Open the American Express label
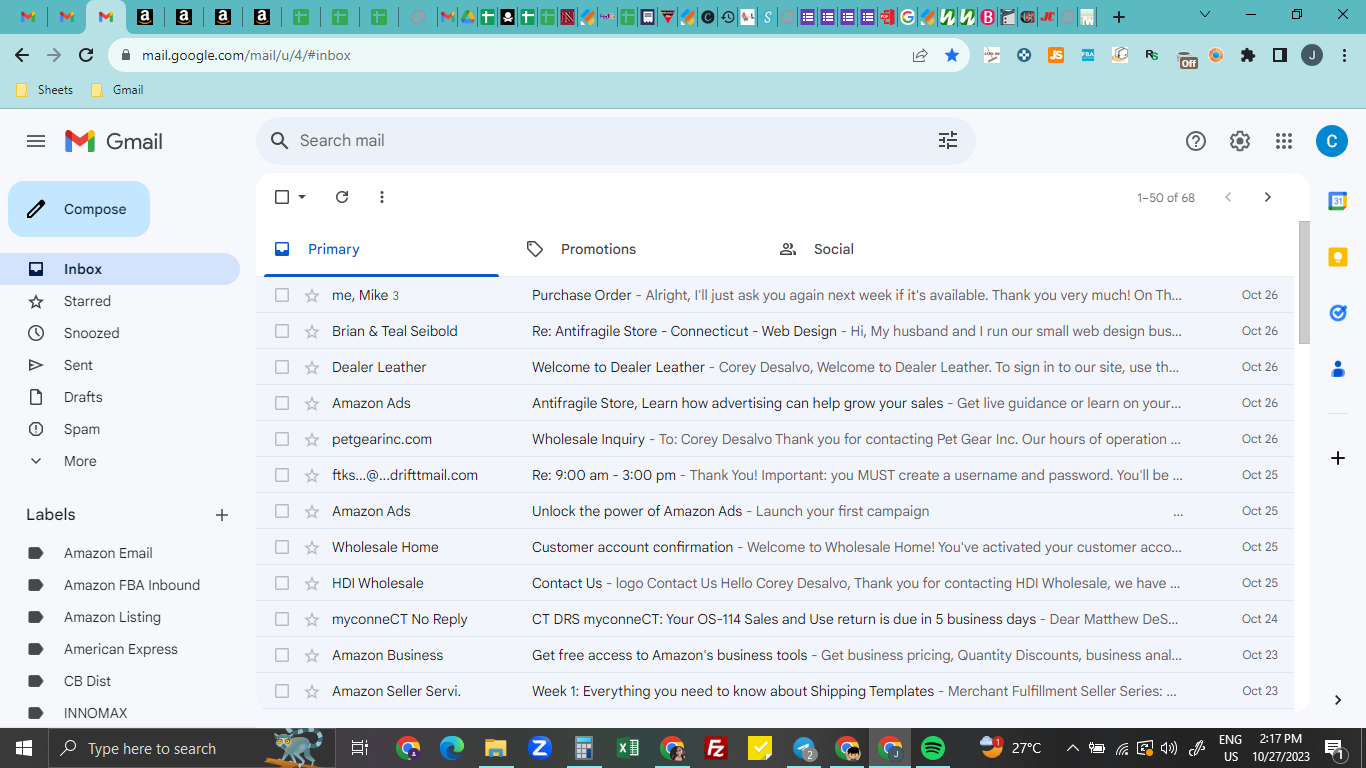 coord(120,649)
